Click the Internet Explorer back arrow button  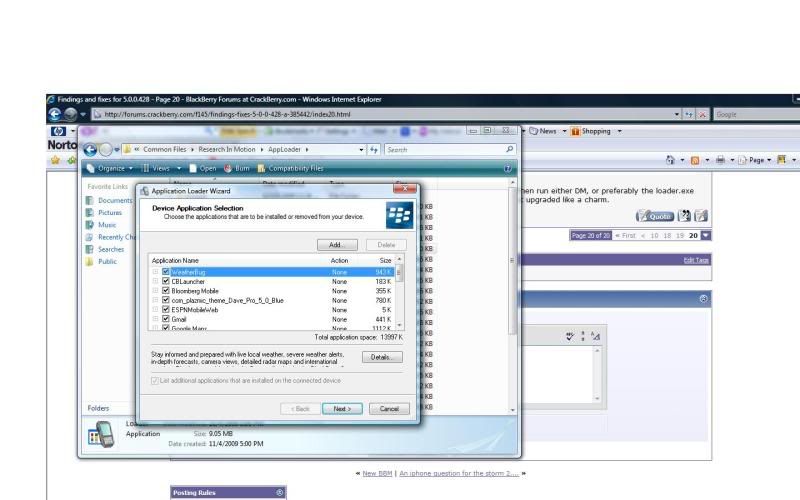pos(55,114)
